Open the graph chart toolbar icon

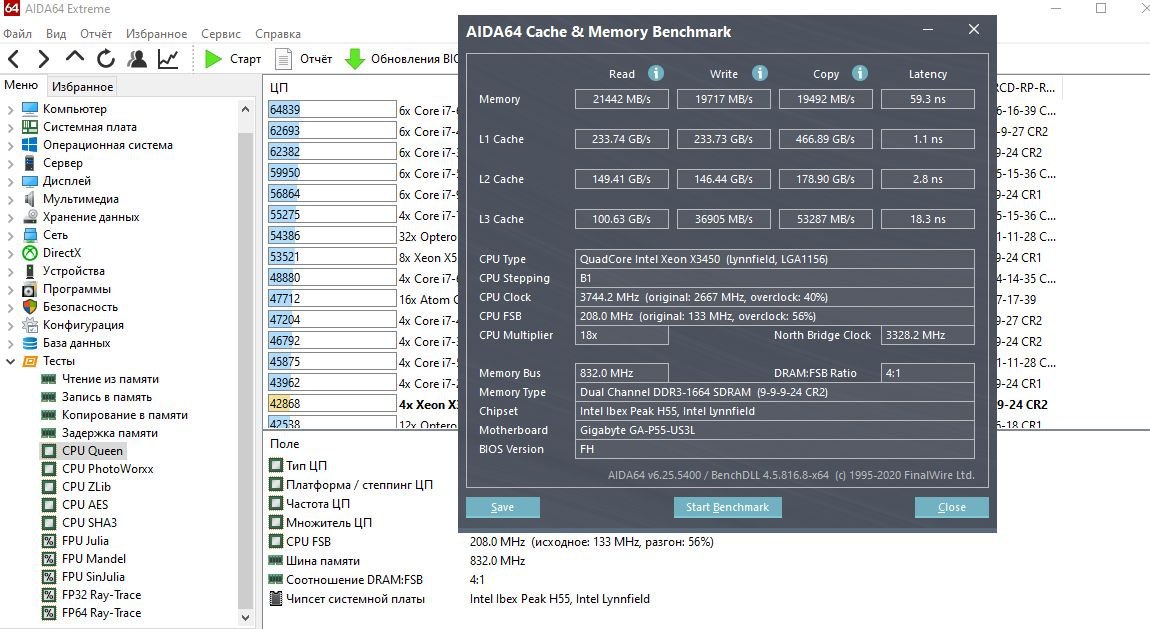coord(168,59)
